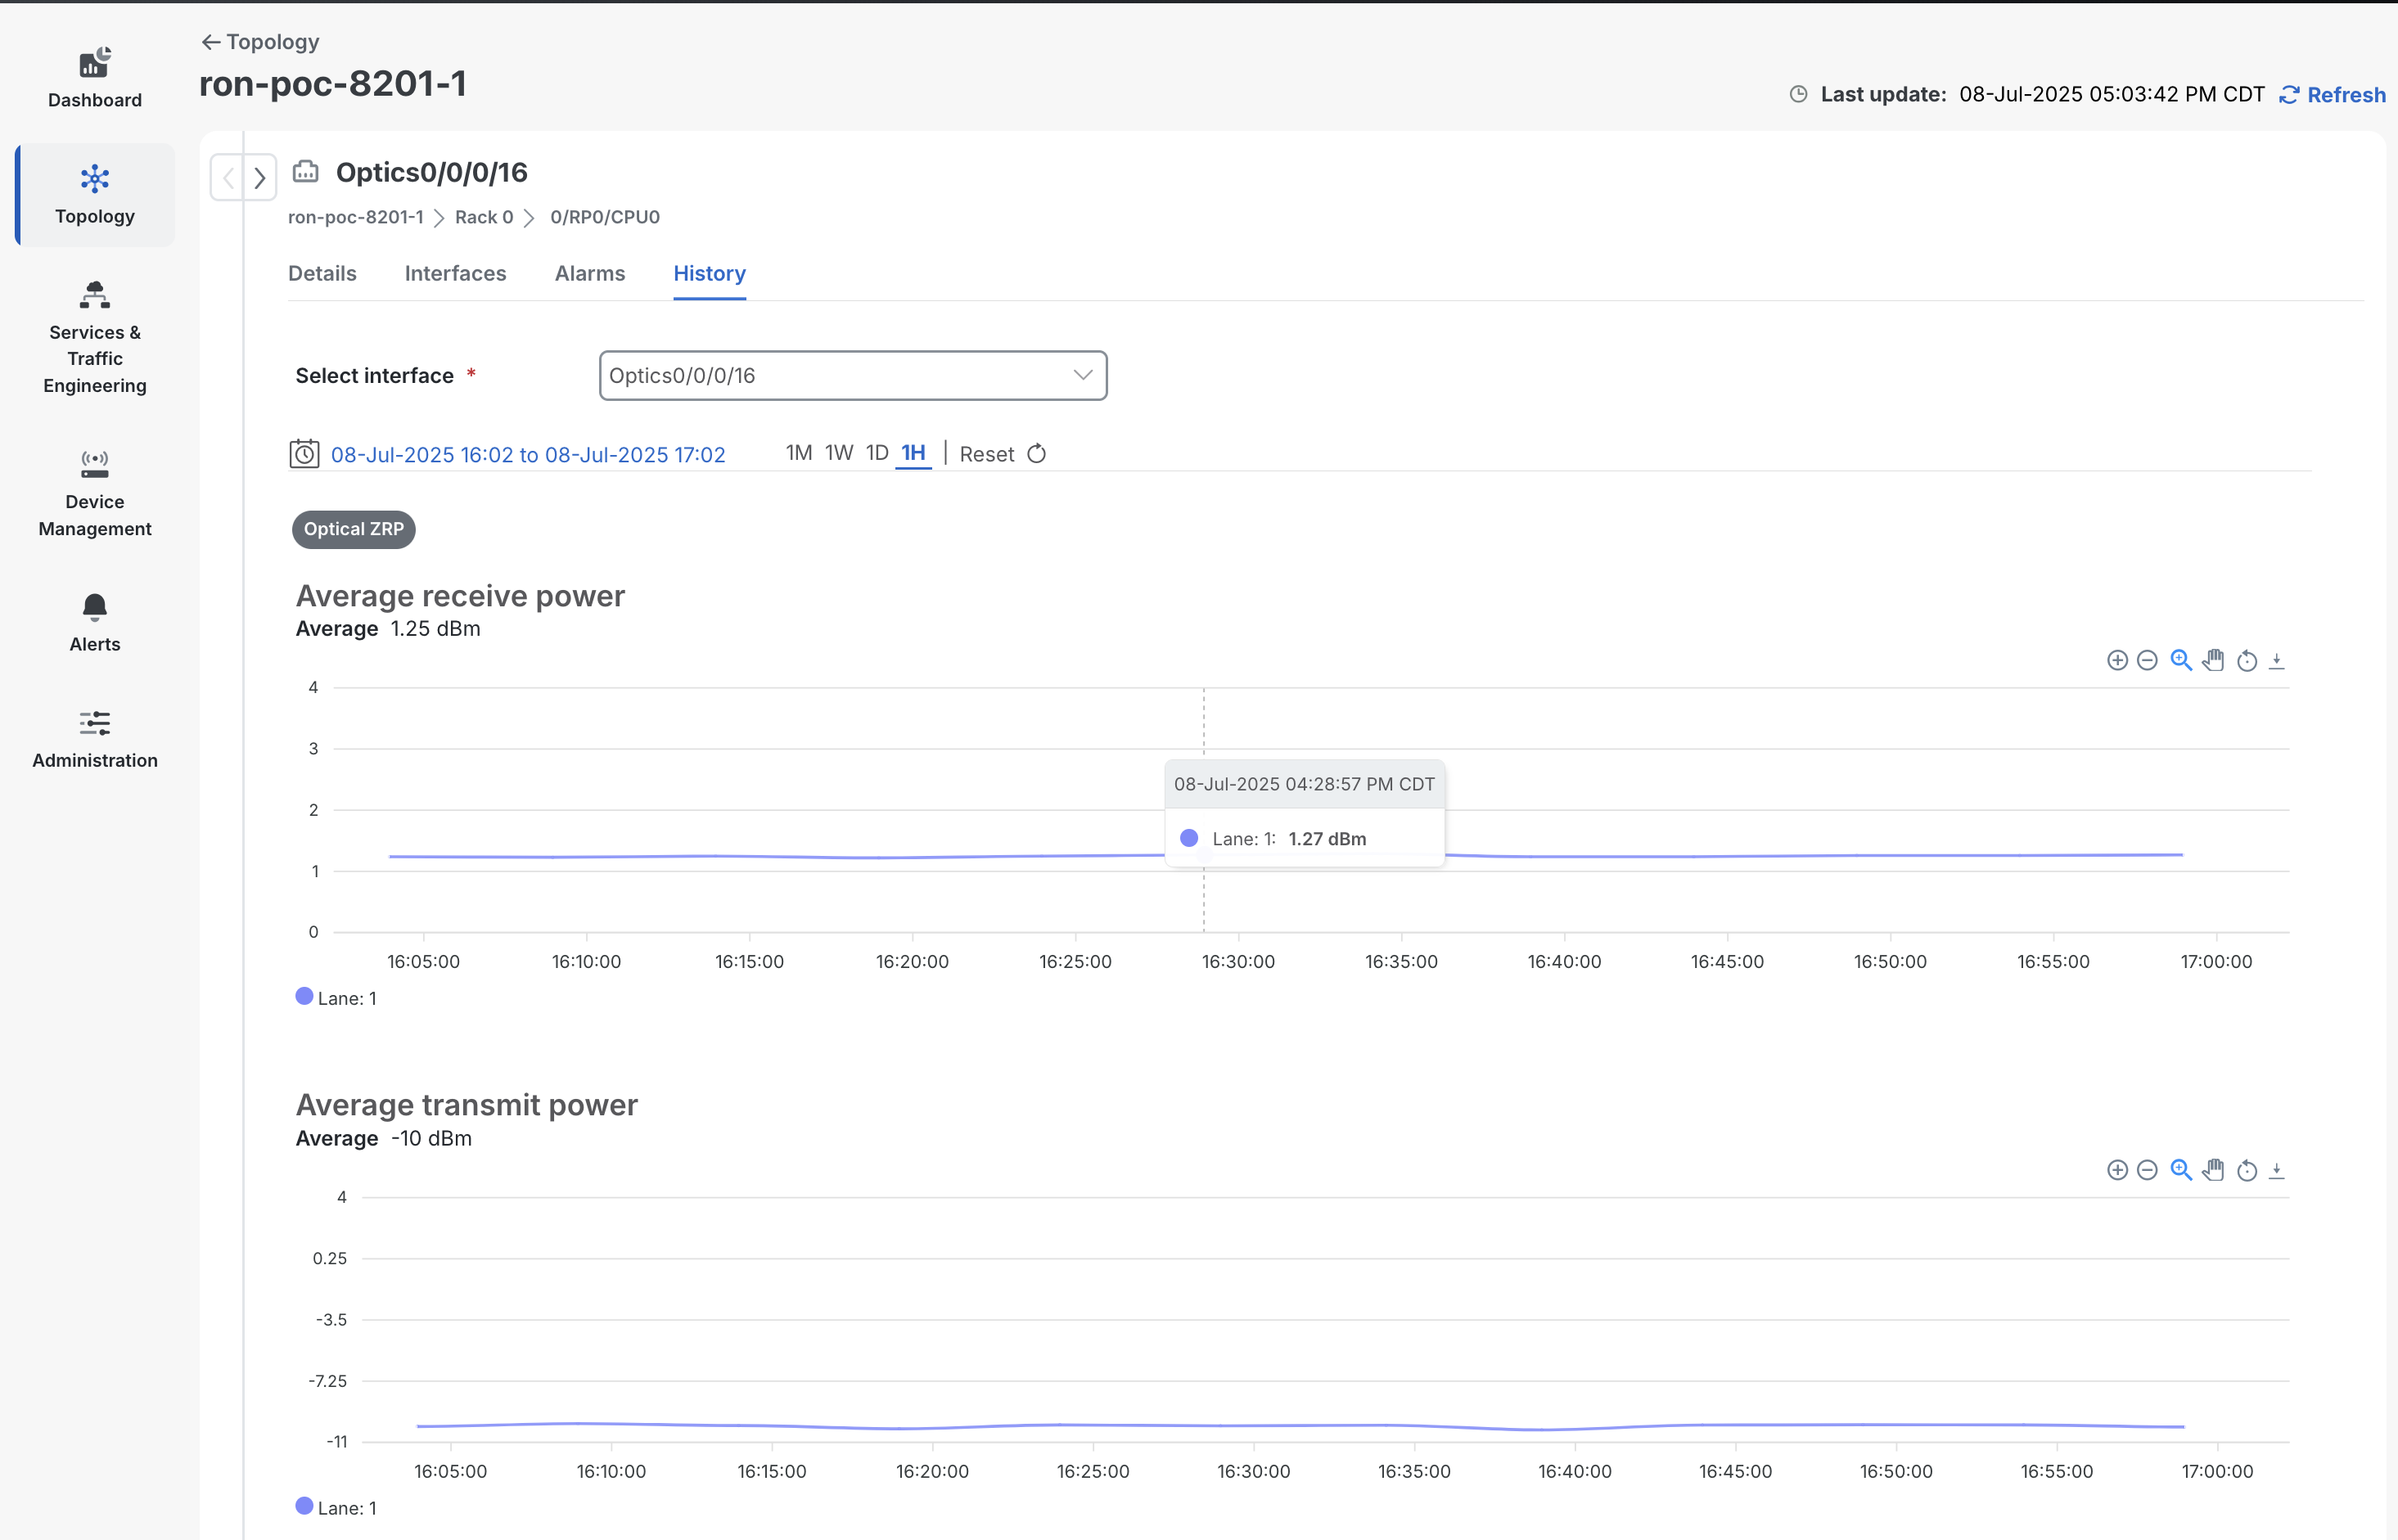Go back to Topology link

260,42
